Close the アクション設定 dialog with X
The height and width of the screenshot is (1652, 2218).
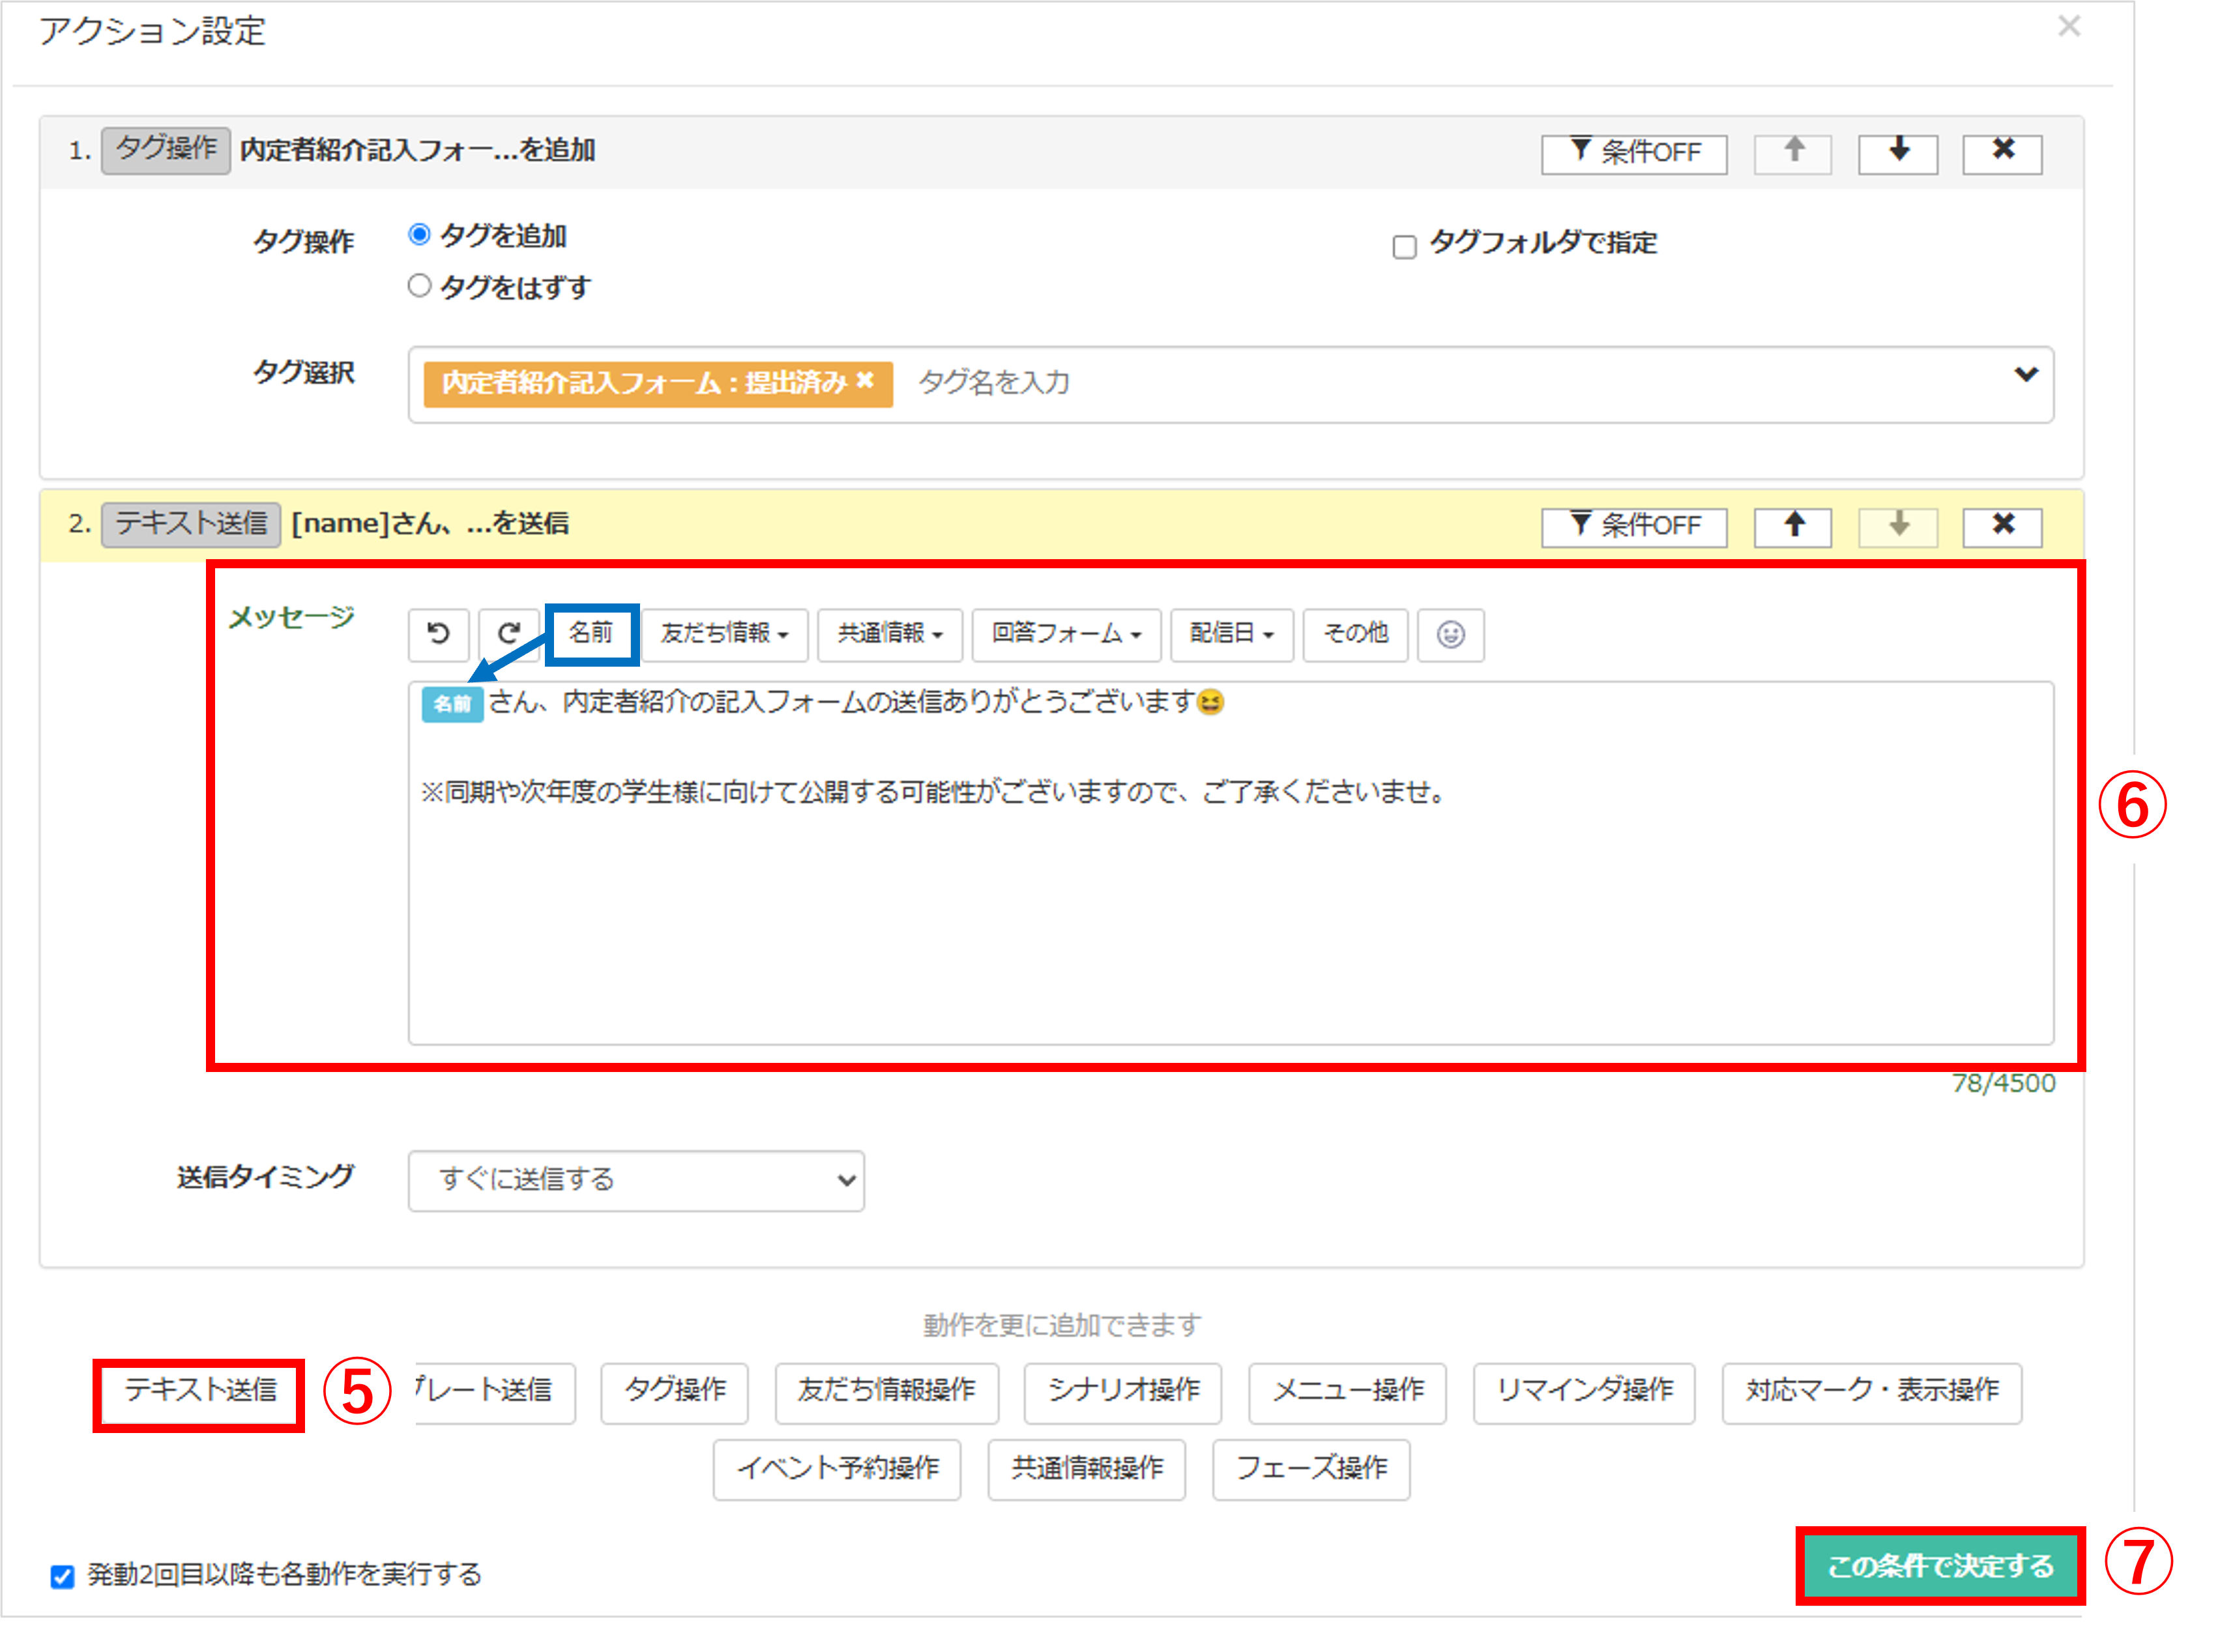tap(2068, 26)
